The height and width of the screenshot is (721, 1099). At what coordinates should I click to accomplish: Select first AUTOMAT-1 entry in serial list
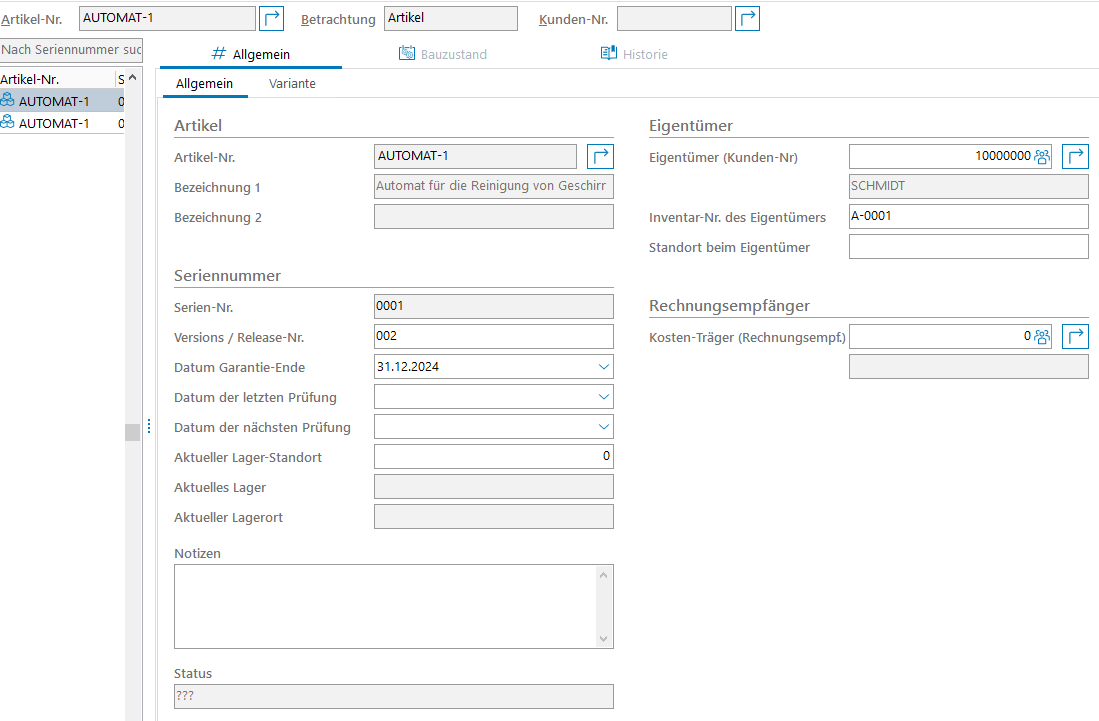coord(54,101)
